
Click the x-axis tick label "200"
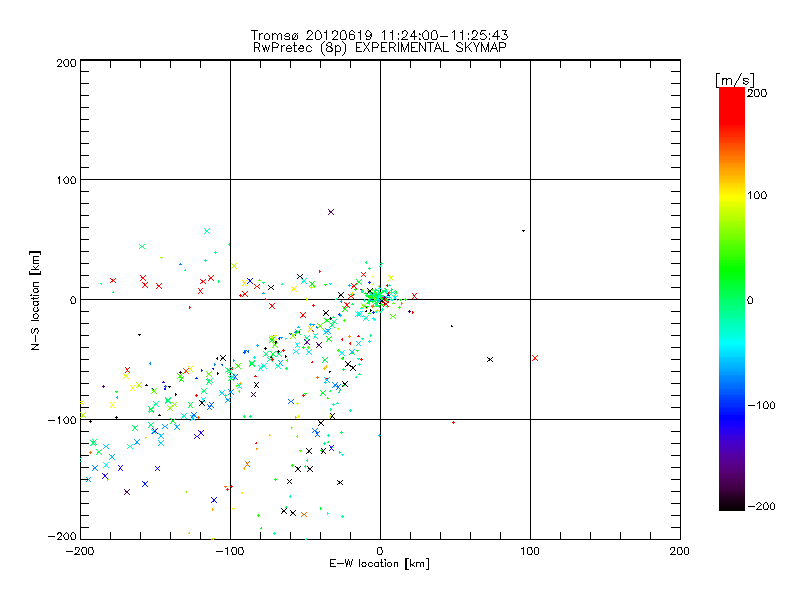[680, 552]
